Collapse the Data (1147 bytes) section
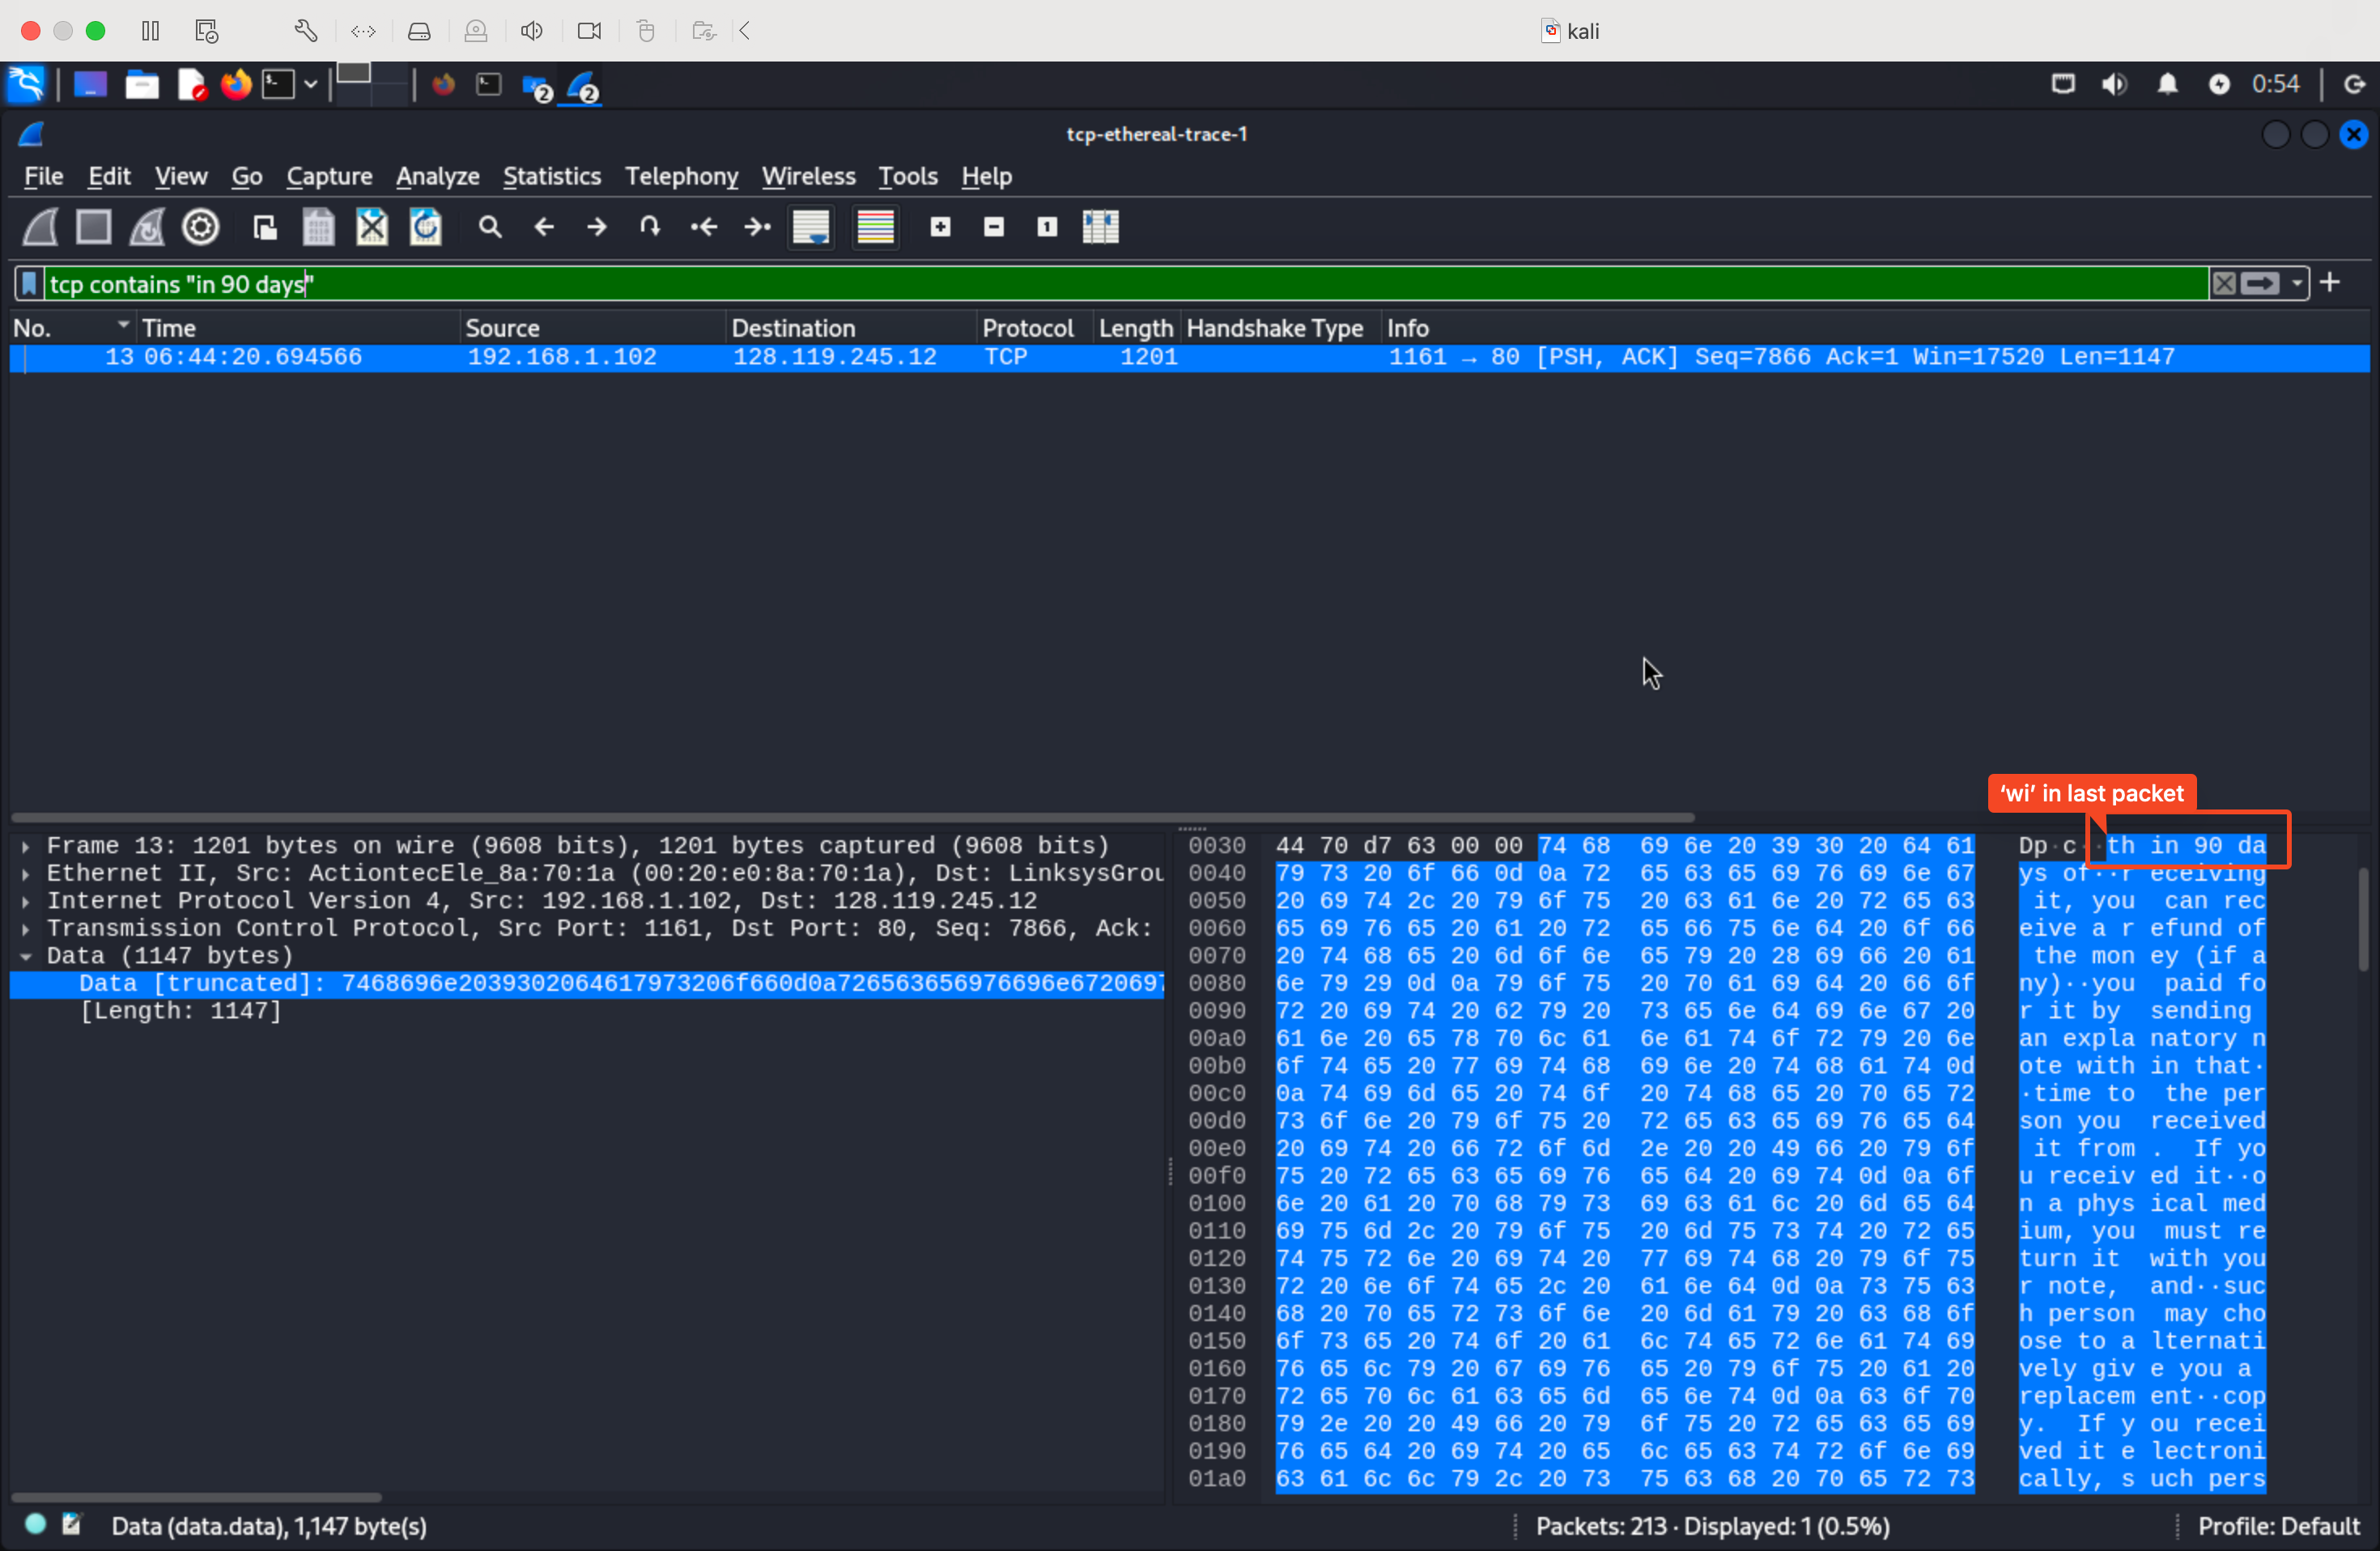The image size is (2380, 1551). 25,956
